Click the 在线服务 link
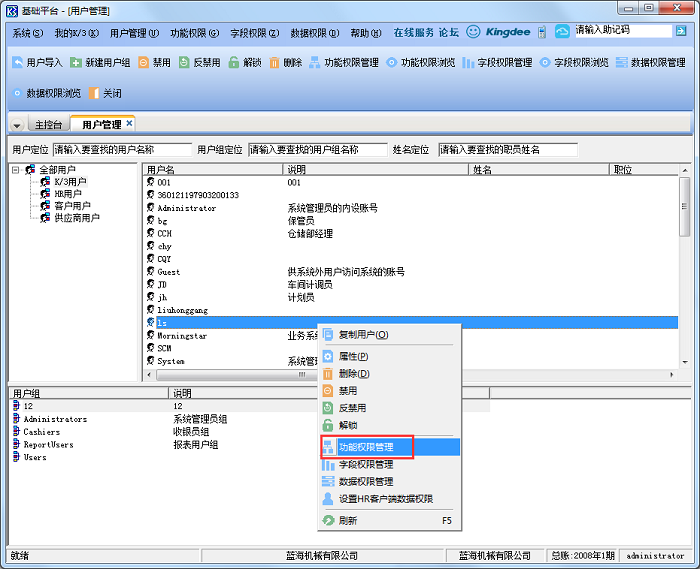 [411, 32]
